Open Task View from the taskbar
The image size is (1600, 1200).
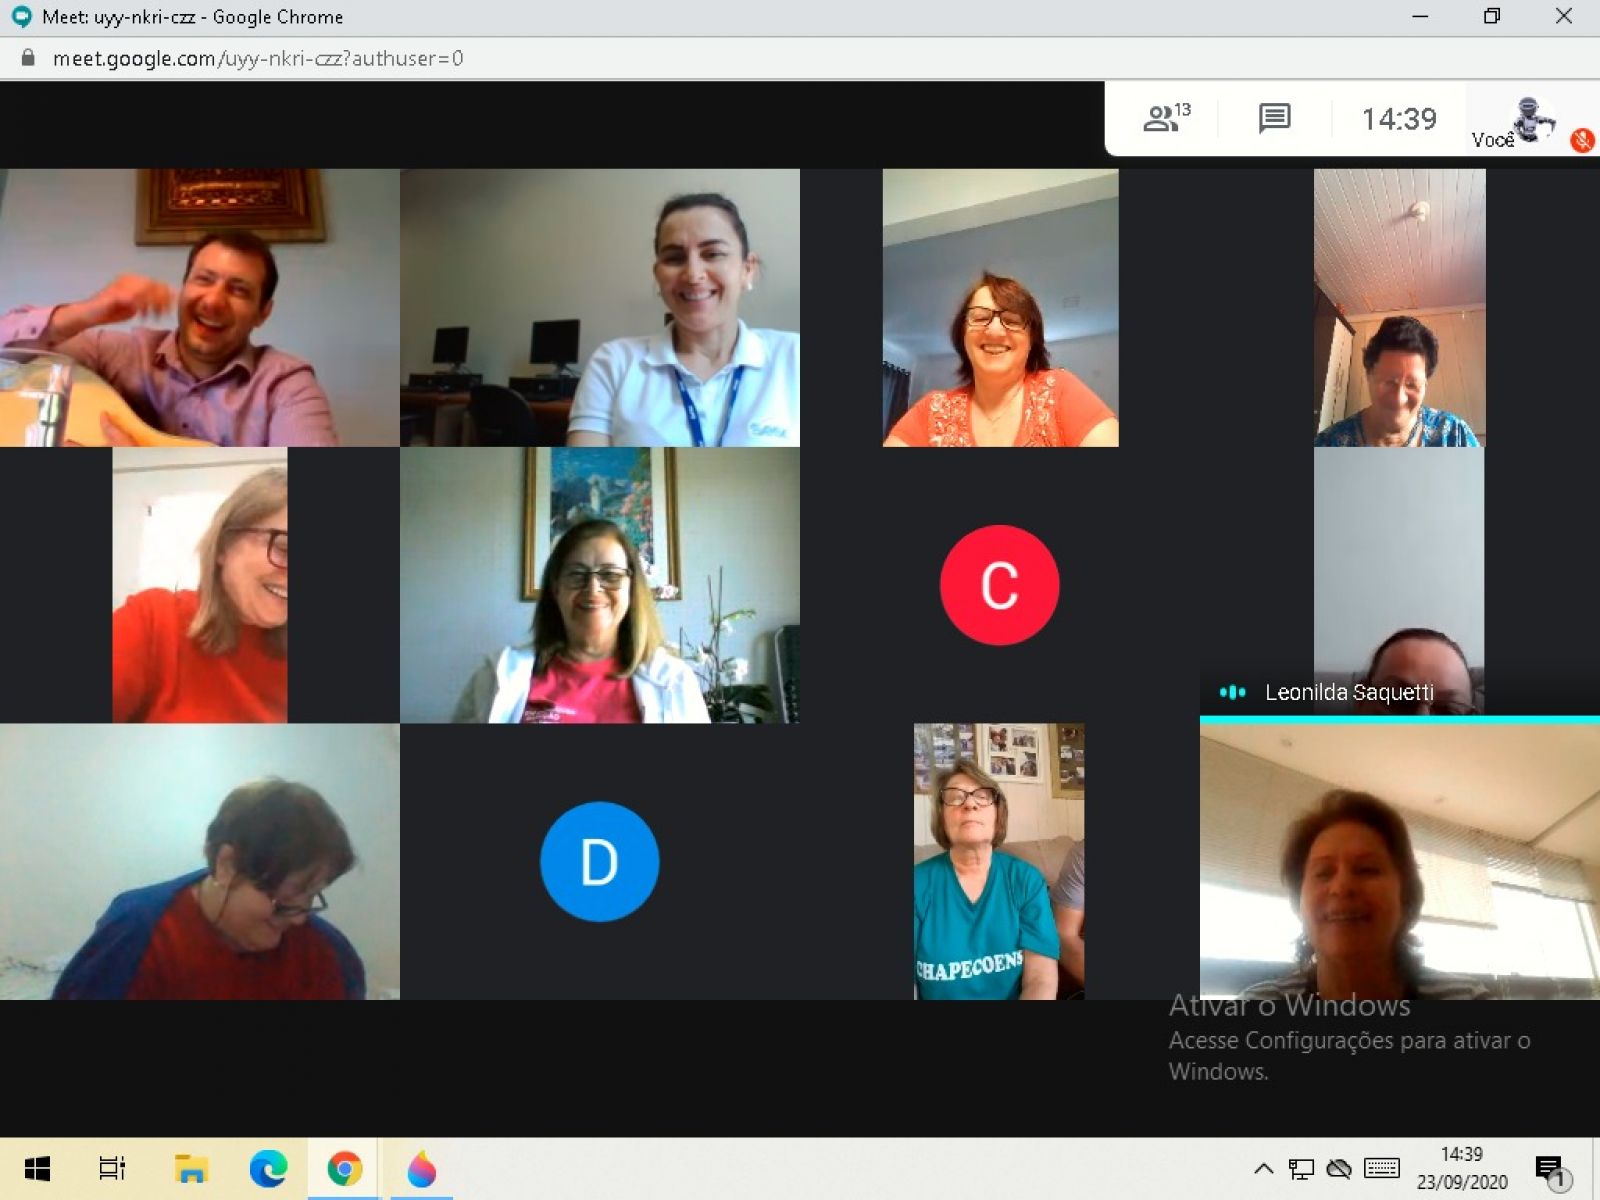112,1168
